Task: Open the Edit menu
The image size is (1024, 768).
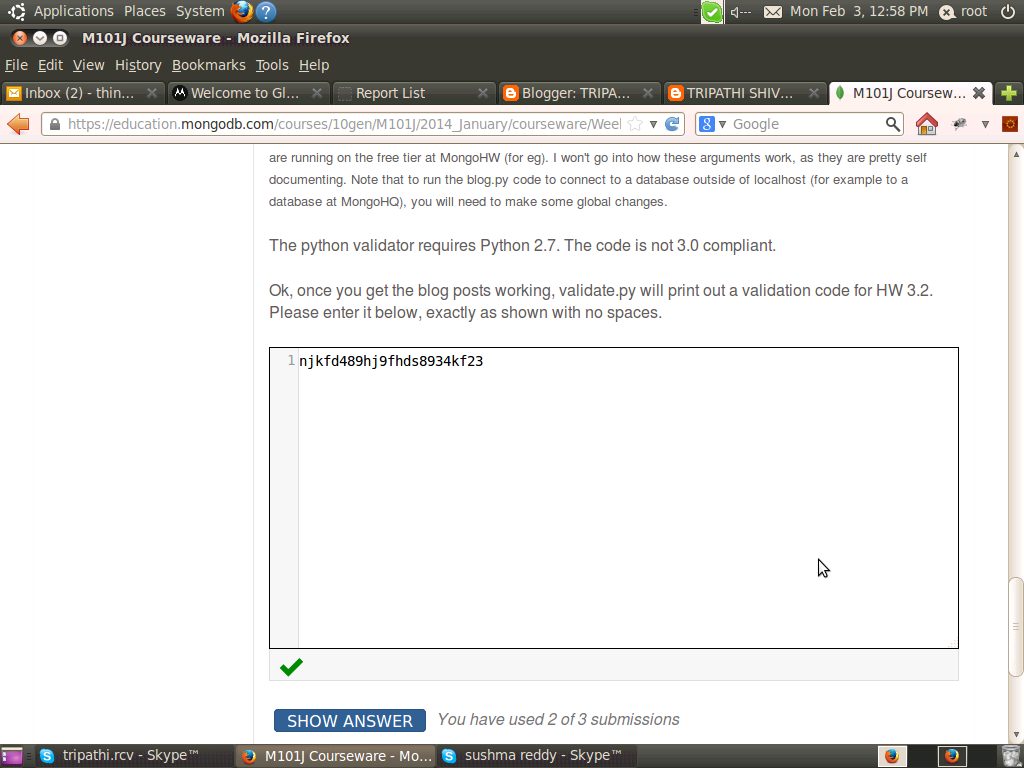Action: click(x=50, y=65)
